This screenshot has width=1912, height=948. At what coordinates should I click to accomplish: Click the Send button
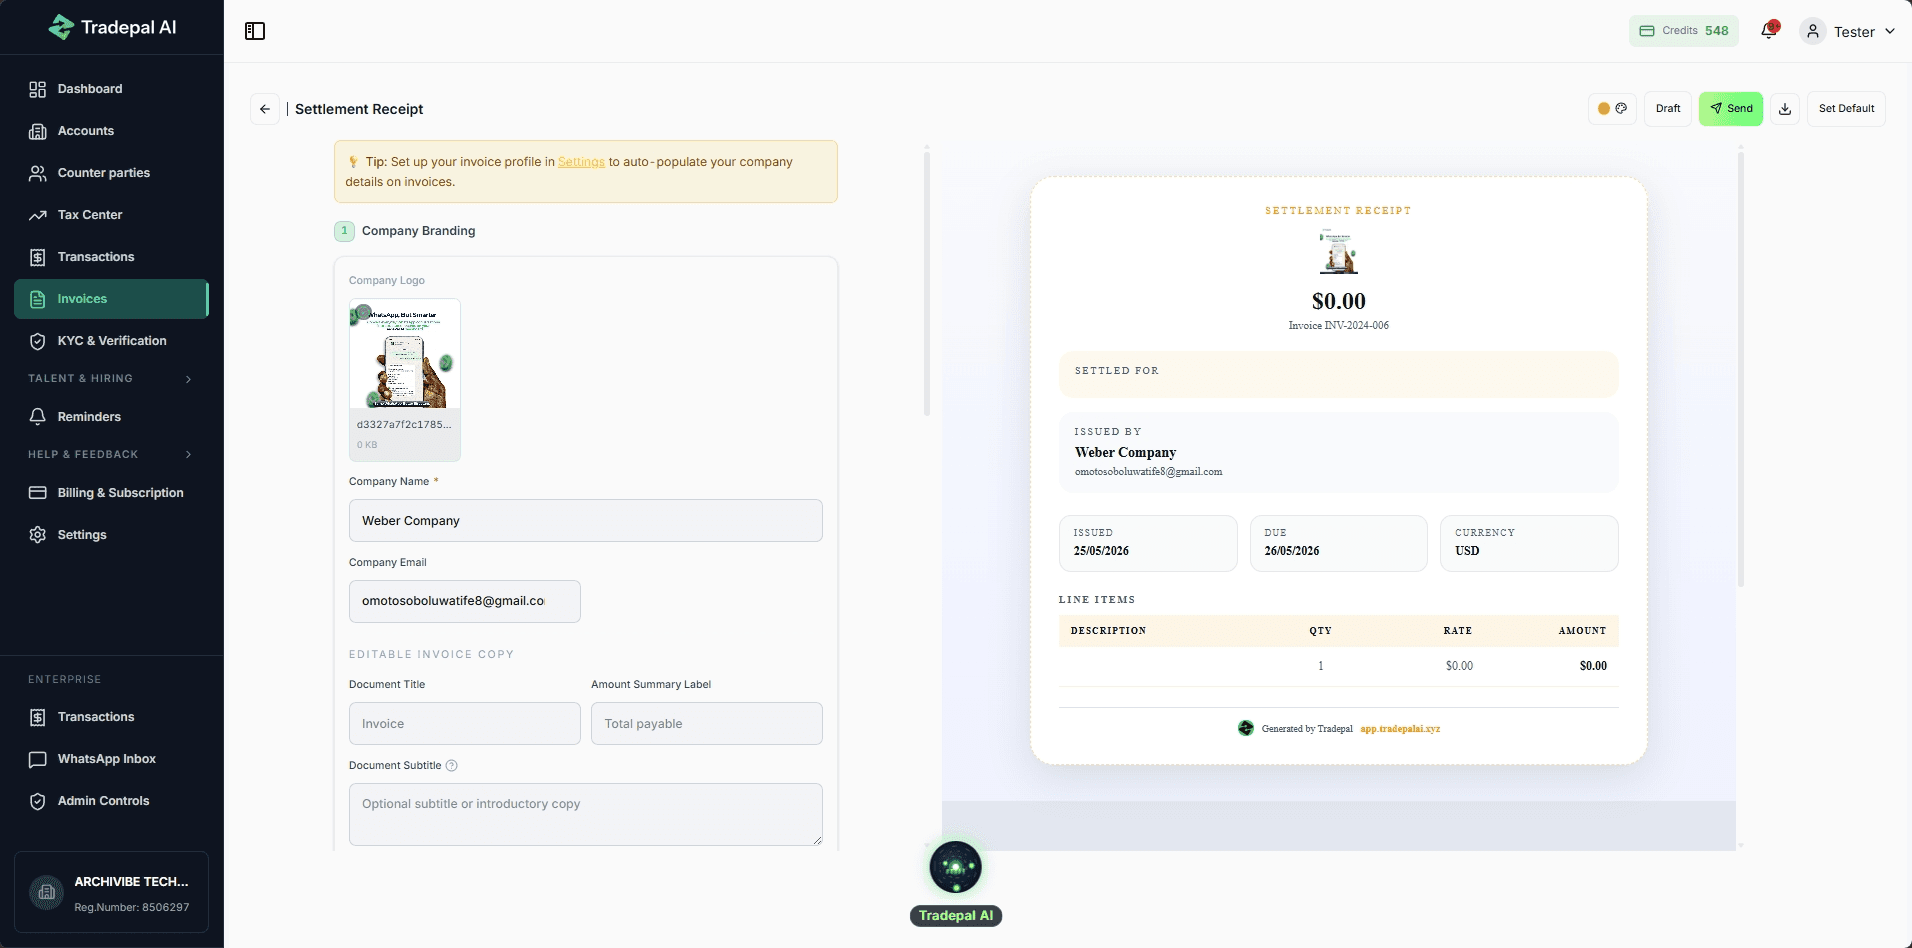tap(1731, 109)
